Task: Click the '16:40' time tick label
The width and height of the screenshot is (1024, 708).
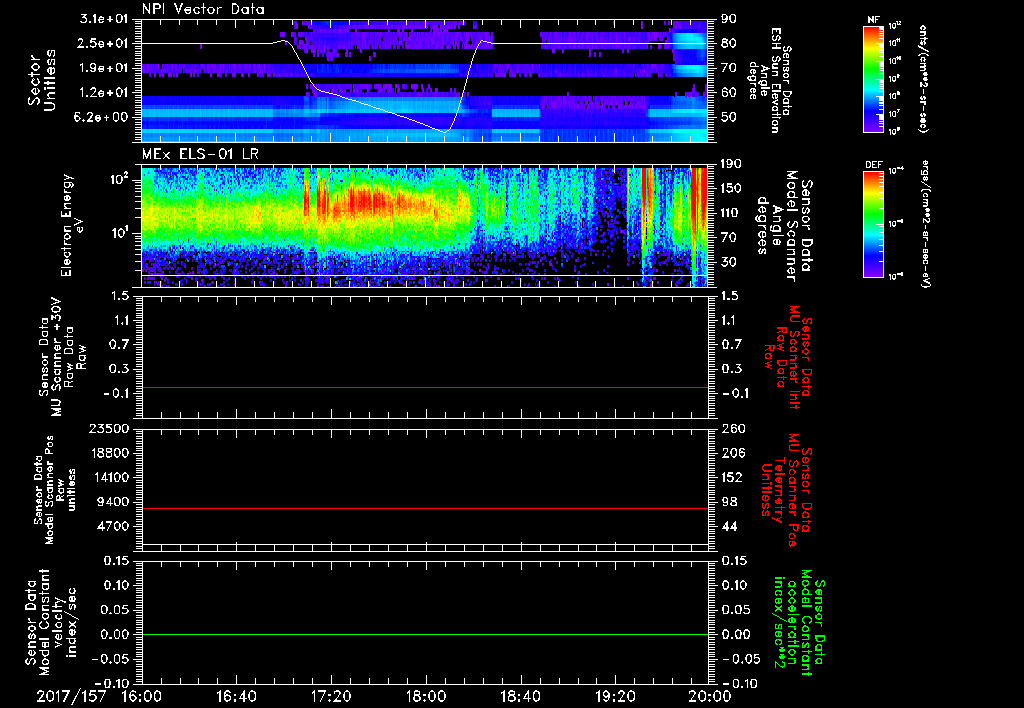Action: coord(236,696)
